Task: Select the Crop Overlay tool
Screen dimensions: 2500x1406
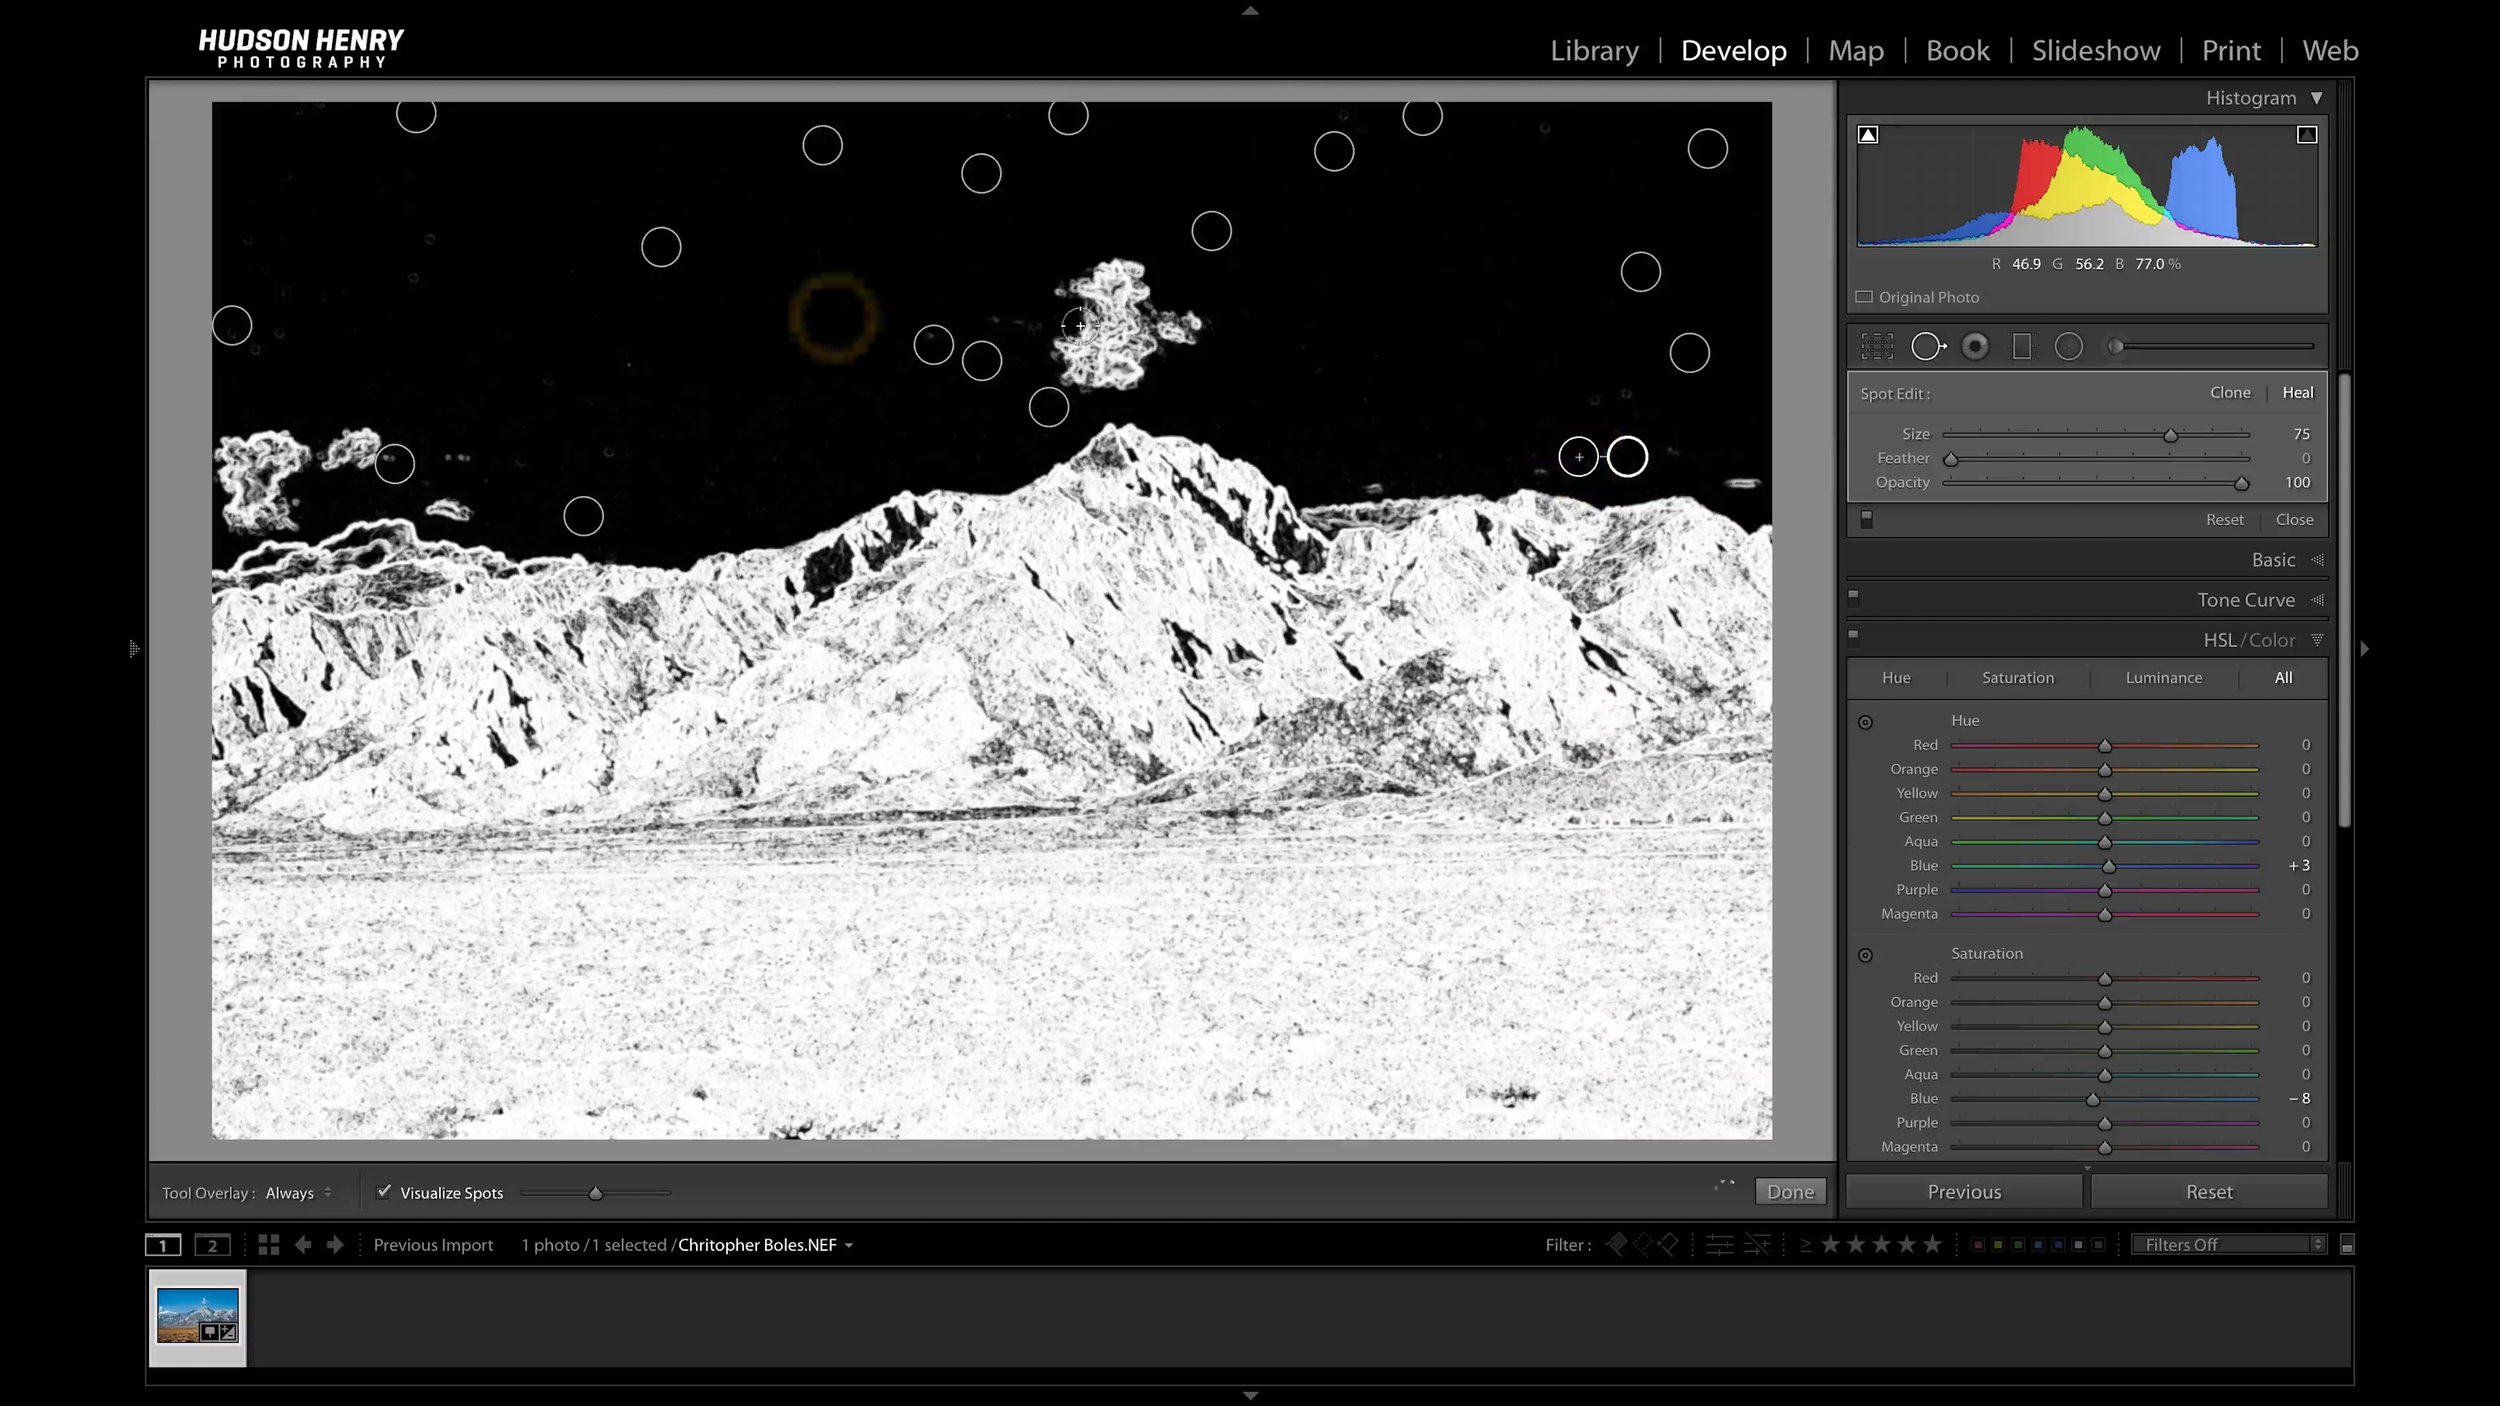Action: point(1877,346)
